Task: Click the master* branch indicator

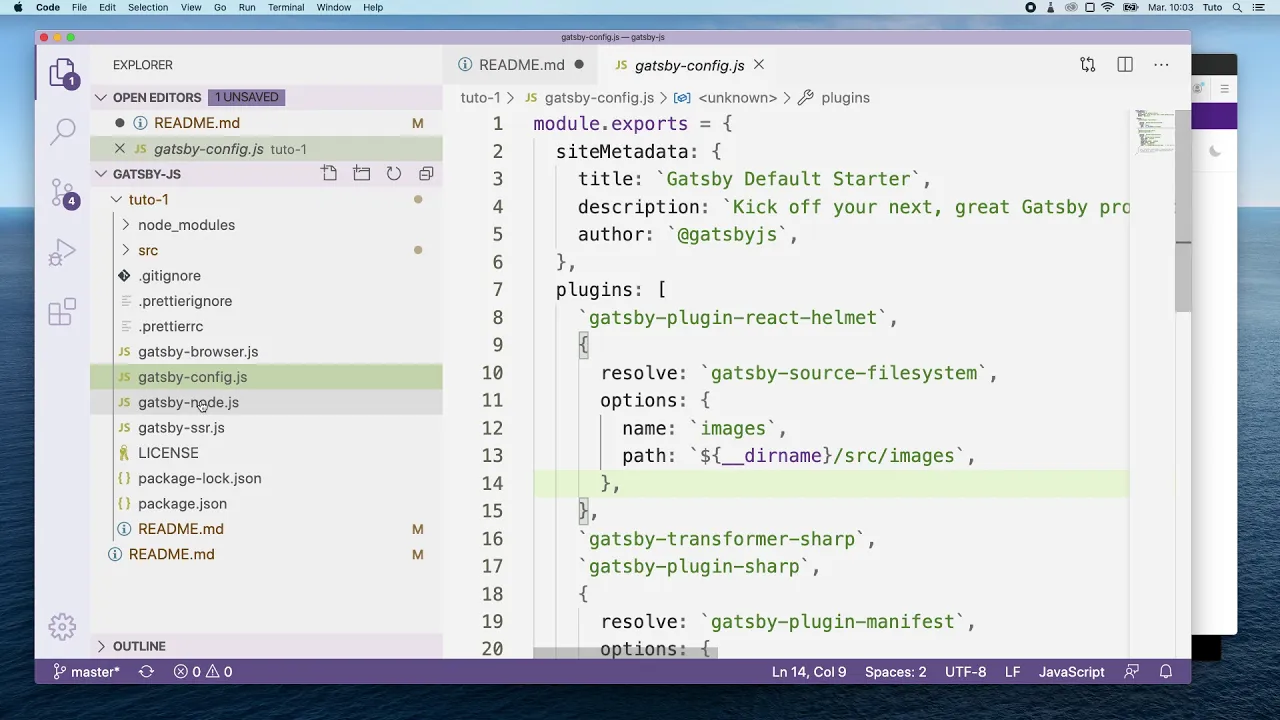Action: (x=86, y=672)
